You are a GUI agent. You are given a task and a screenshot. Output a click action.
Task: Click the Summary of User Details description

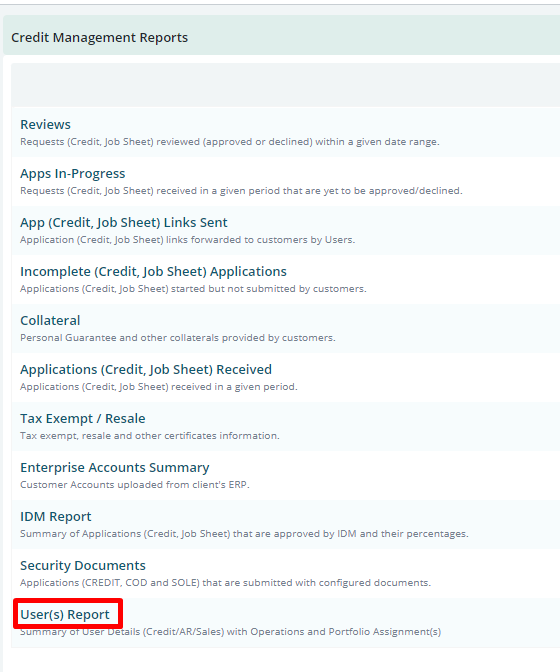point(230,632)
